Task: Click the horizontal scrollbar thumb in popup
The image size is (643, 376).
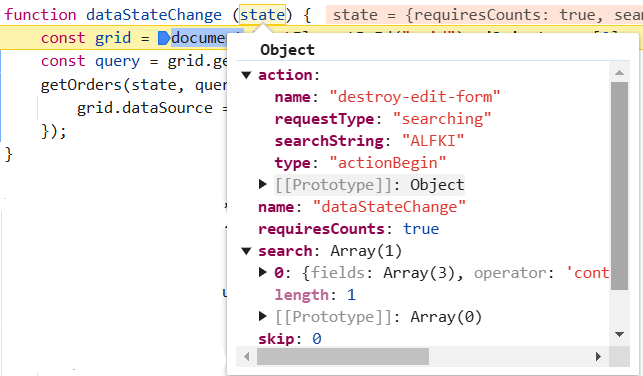Action: pos(343,356)
